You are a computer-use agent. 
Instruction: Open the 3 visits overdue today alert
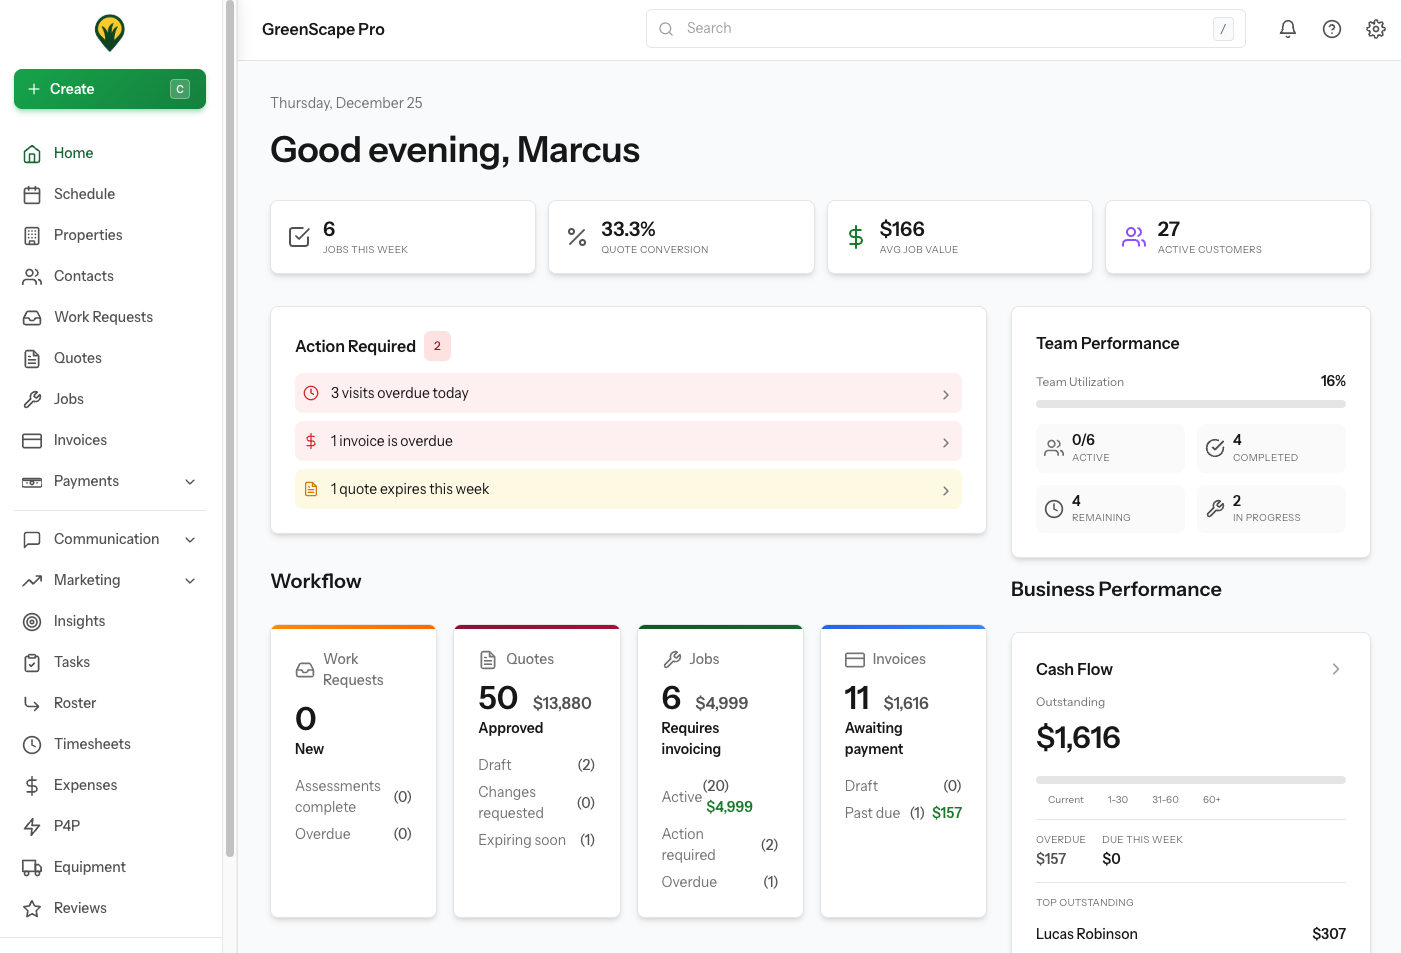[628, 393]
